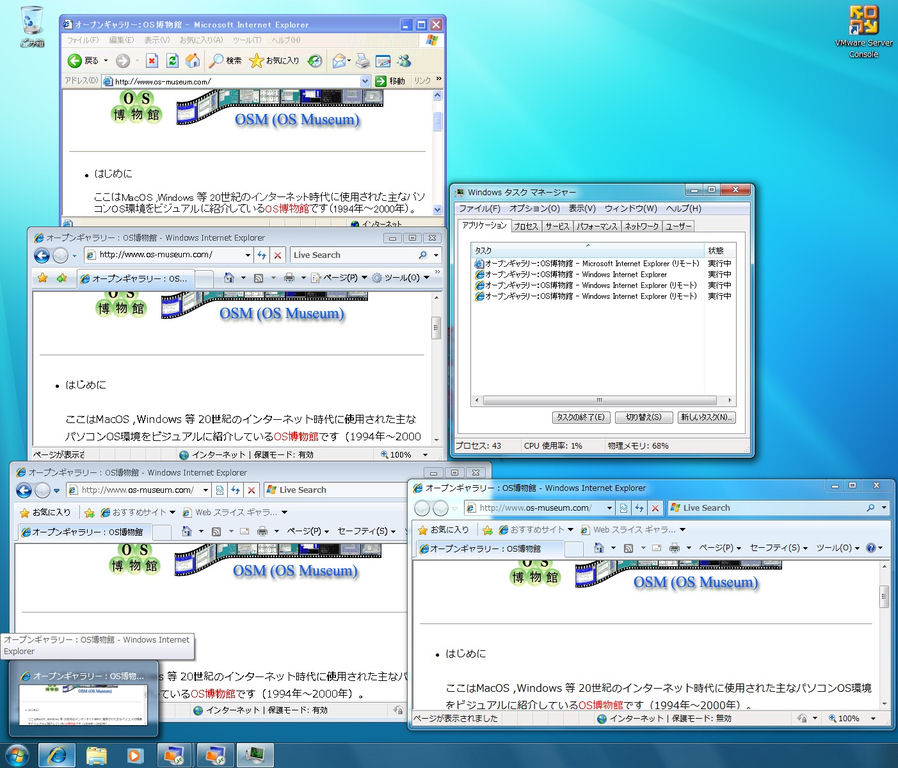Click the Mail envelope icon in XP-style IE toolbar
Image resolution: width=898 pixels, height=768 pixels.
(339, 61)
